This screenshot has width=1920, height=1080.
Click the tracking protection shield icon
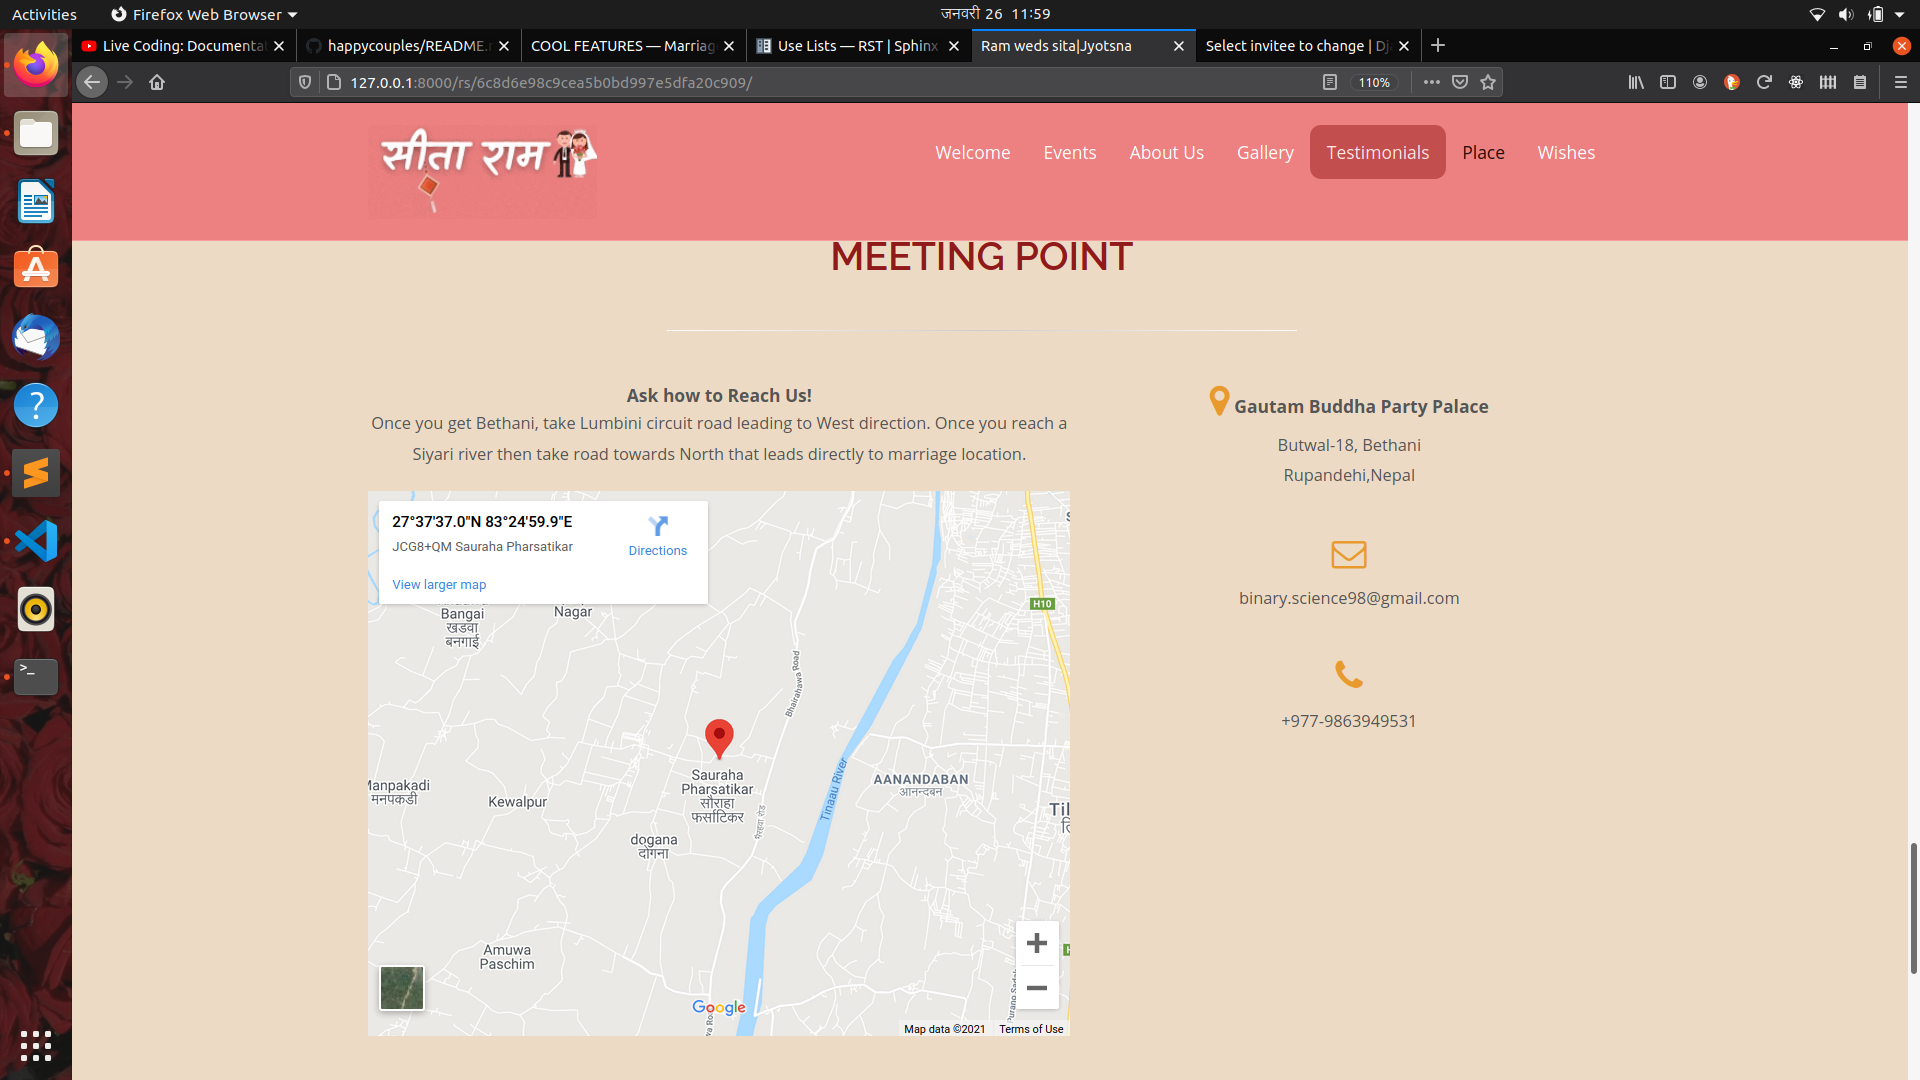305,82
